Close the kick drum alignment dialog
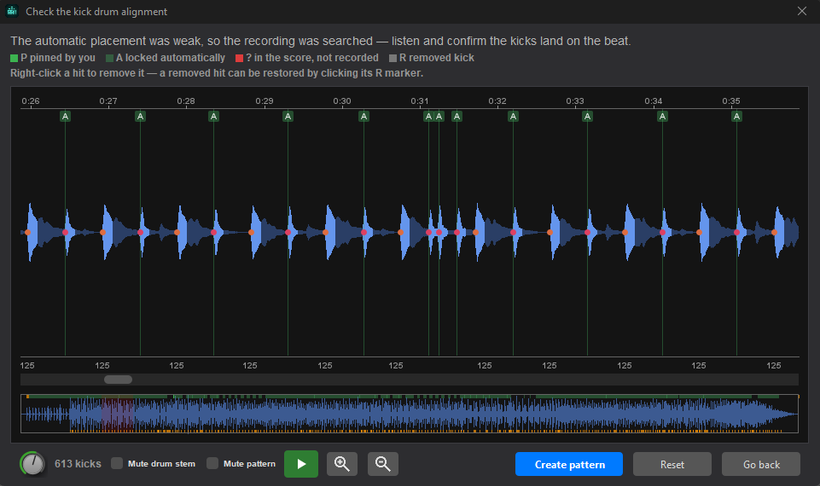This screenshot has height=486, width=820. pyautogui.click(x=802, y=11)
